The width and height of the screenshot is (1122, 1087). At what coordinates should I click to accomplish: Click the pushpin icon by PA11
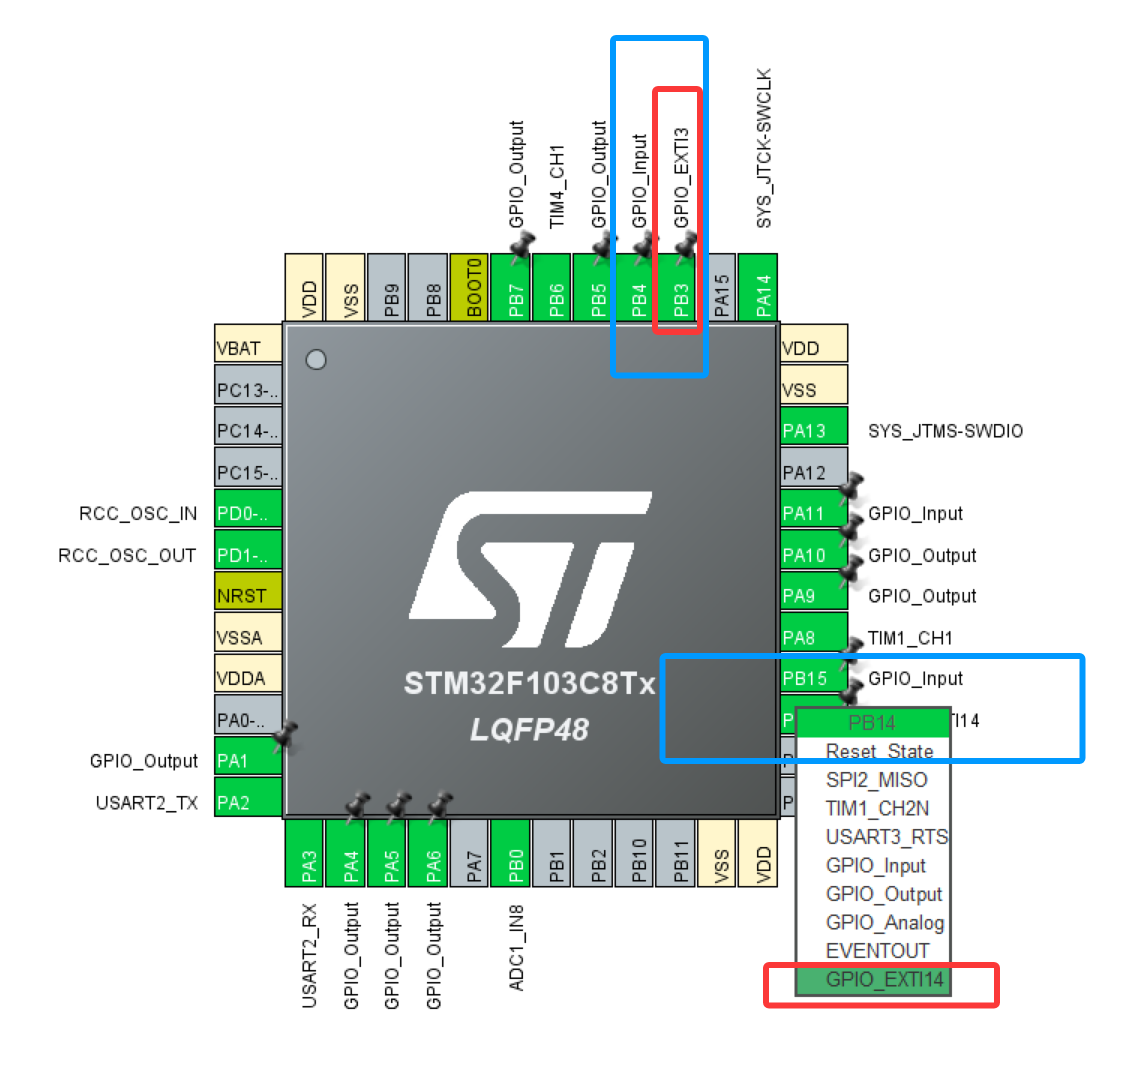pyautogui.click(x=851, y=487)
